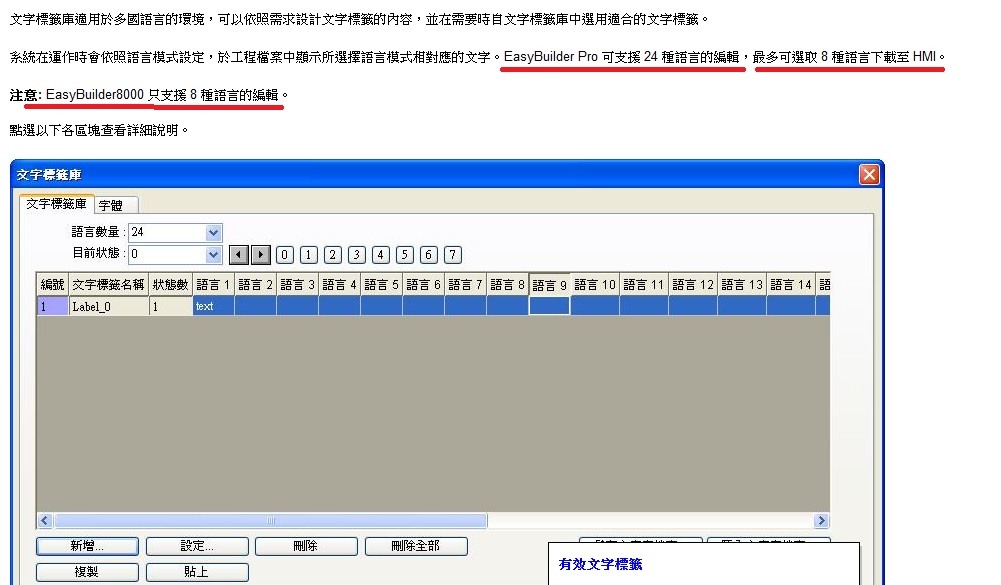The width and height of the screenshot is (1001, 585).
Task: Click the next state arrow button
Action: pyautogui.click(x=261, y=255)
